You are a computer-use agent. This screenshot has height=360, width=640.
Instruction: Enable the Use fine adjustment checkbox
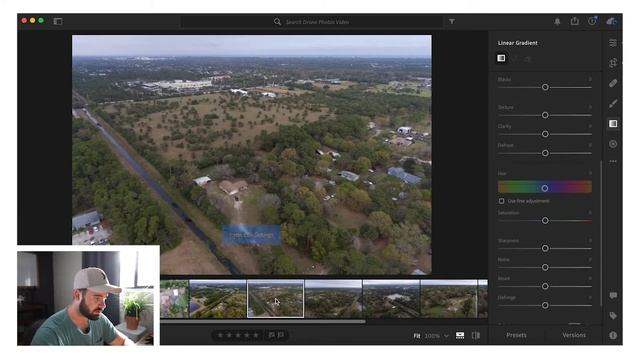[x=501, y=201]
